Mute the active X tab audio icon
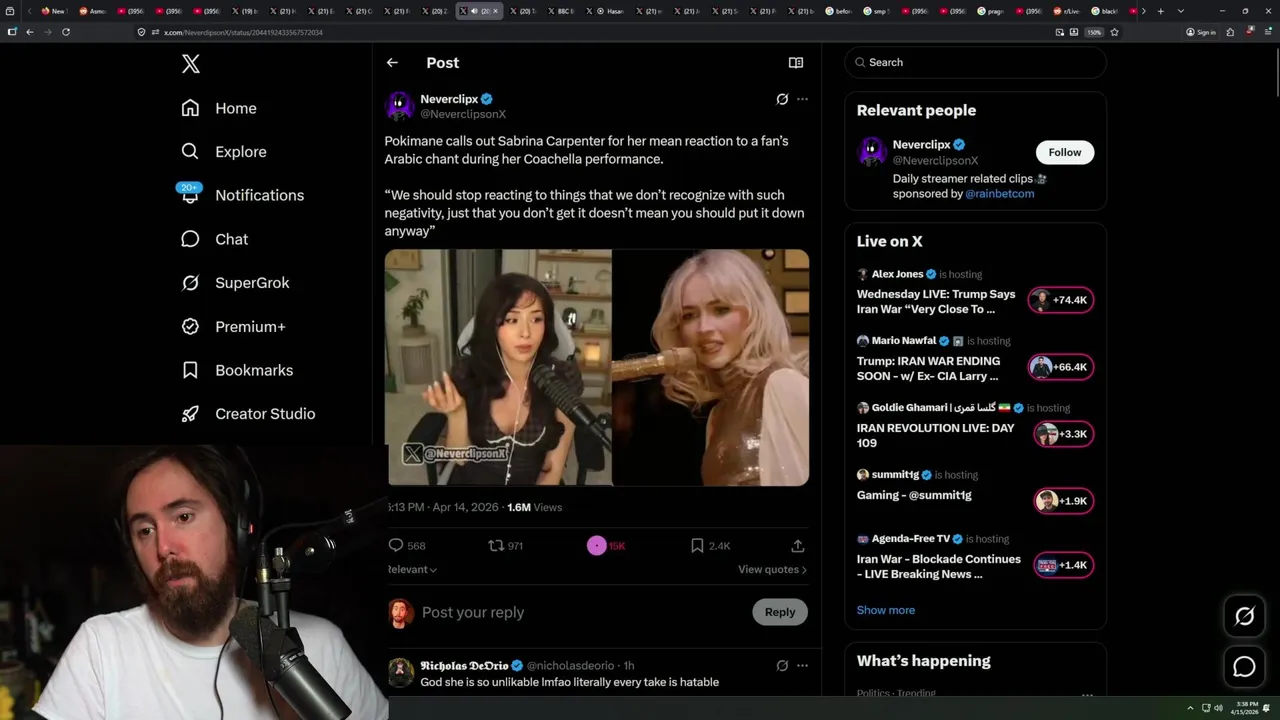1280x720 pixels. [x=474, y=11]
